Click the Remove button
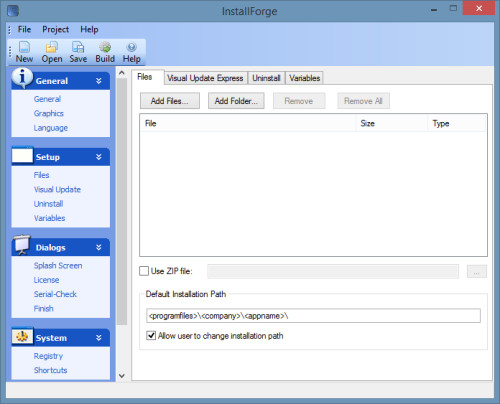The image size is (500, 404). pyautogui.click(x=299, y=101)
